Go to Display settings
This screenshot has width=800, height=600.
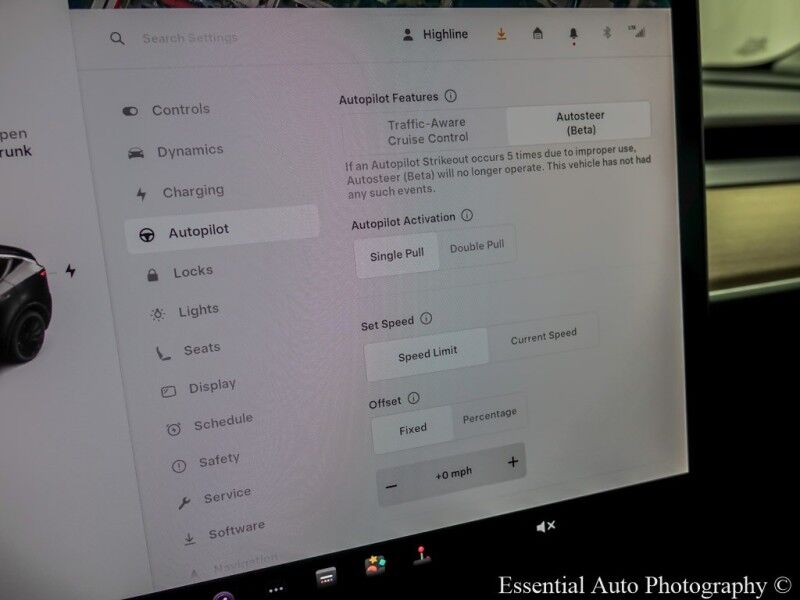click(198, 388)
